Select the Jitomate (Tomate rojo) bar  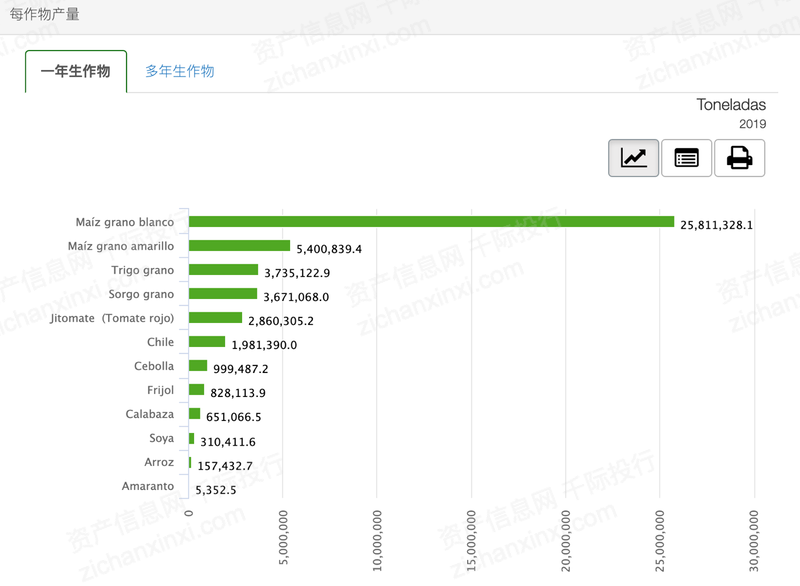215,317
